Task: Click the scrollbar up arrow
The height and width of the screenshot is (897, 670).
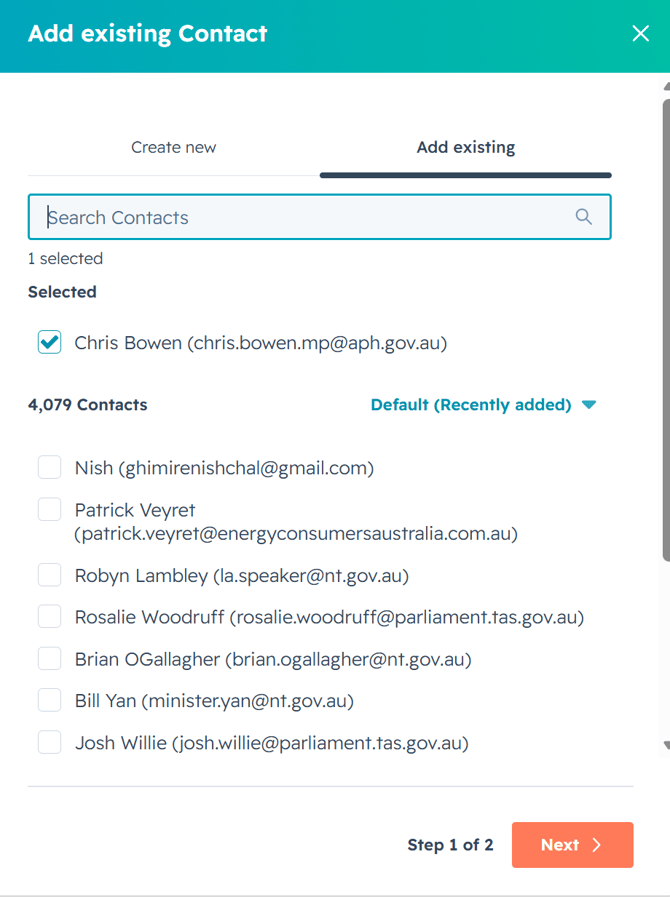Action: 667,86
